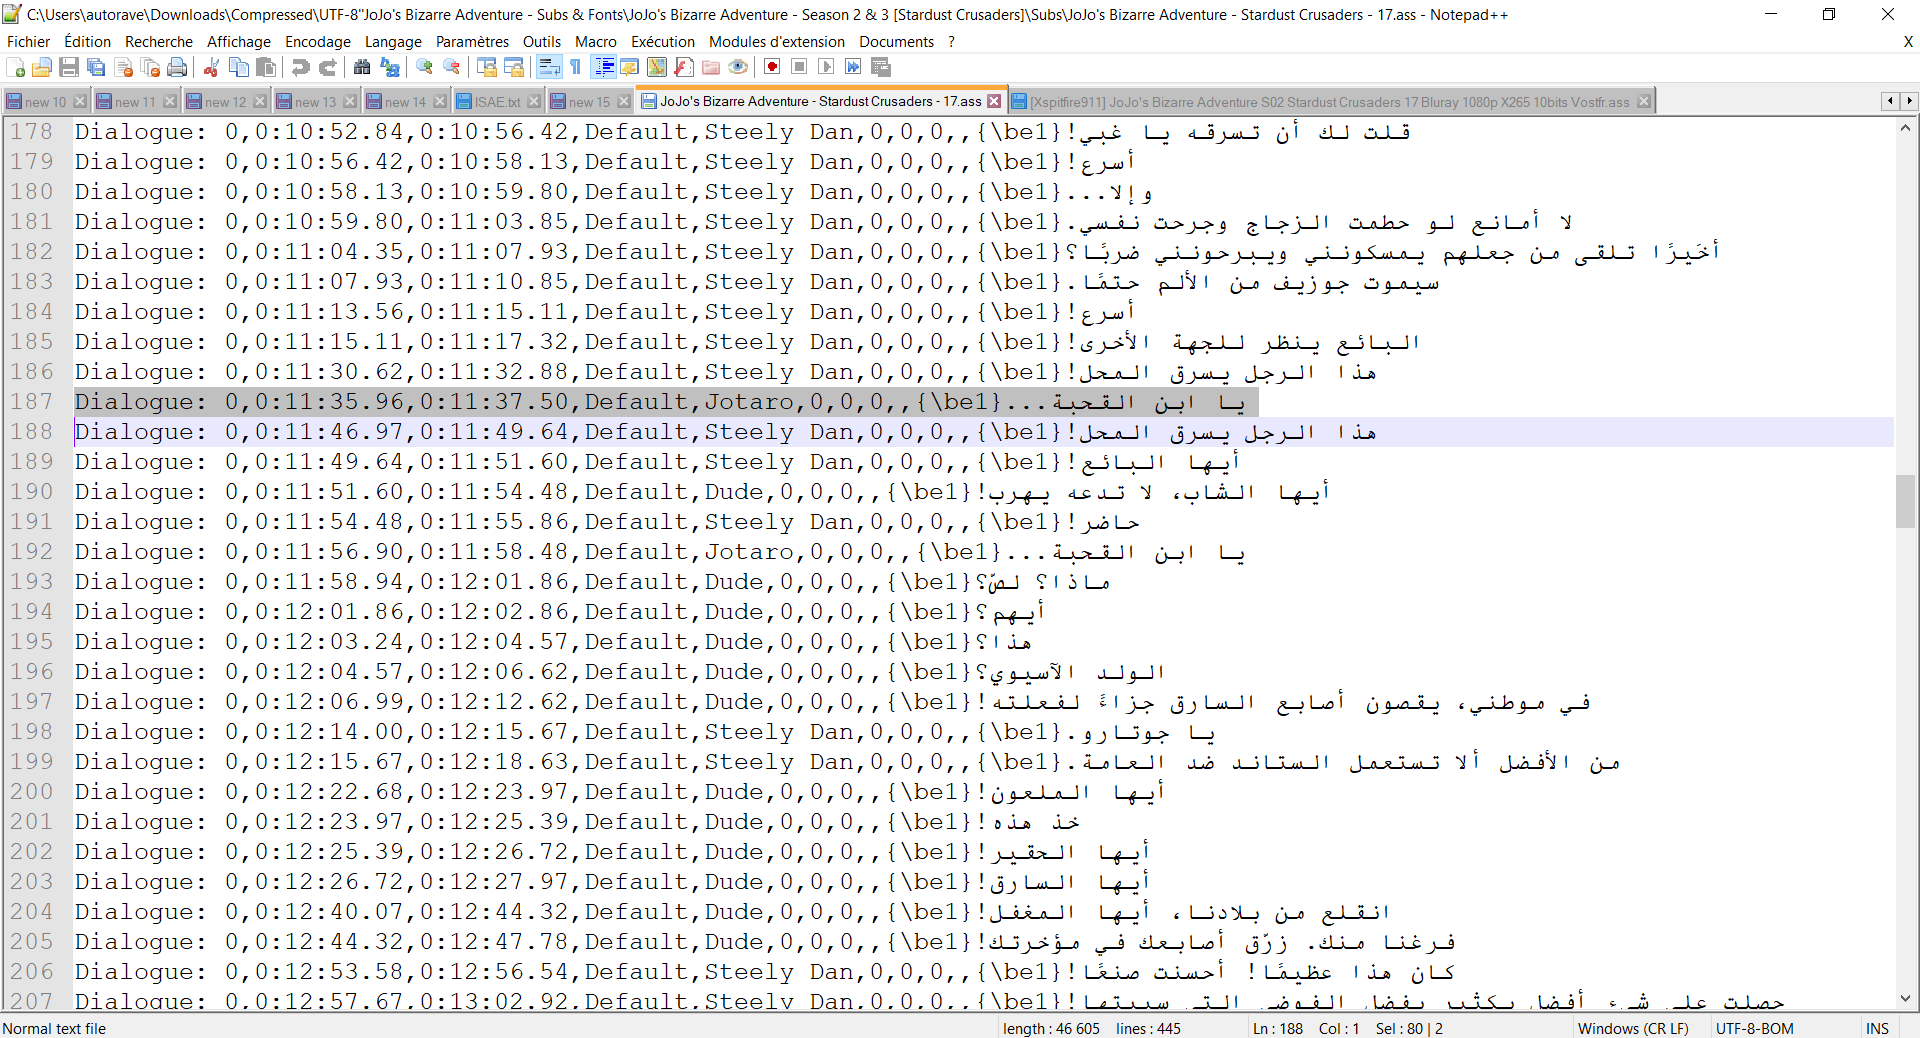Click INS mode indicator in status bar
This screenshot has height=1038, width=1920.
point(1877,1028)
